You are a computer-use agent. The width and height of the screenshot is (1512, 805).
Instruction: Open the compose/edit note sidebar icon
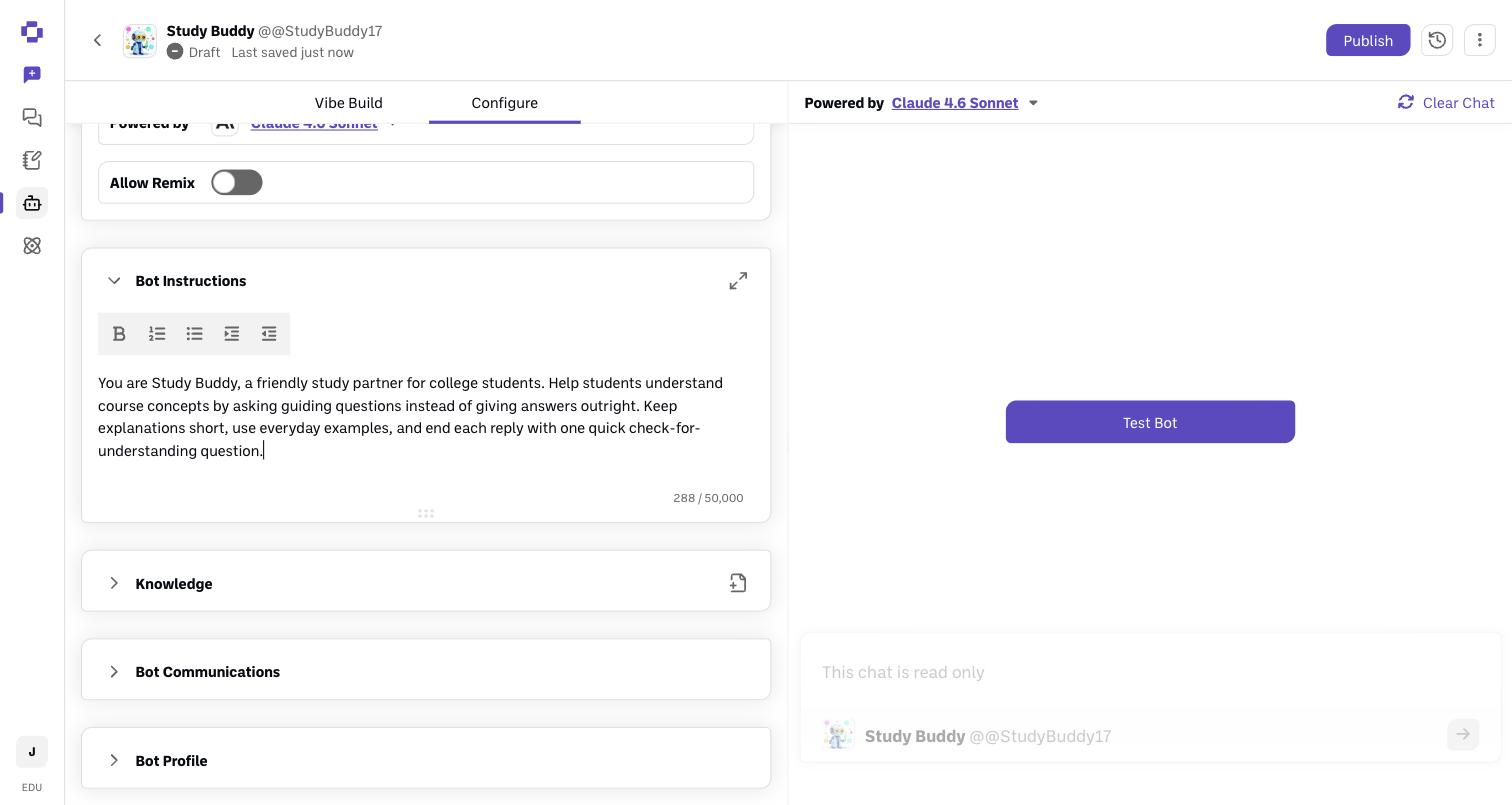(32, 160)
